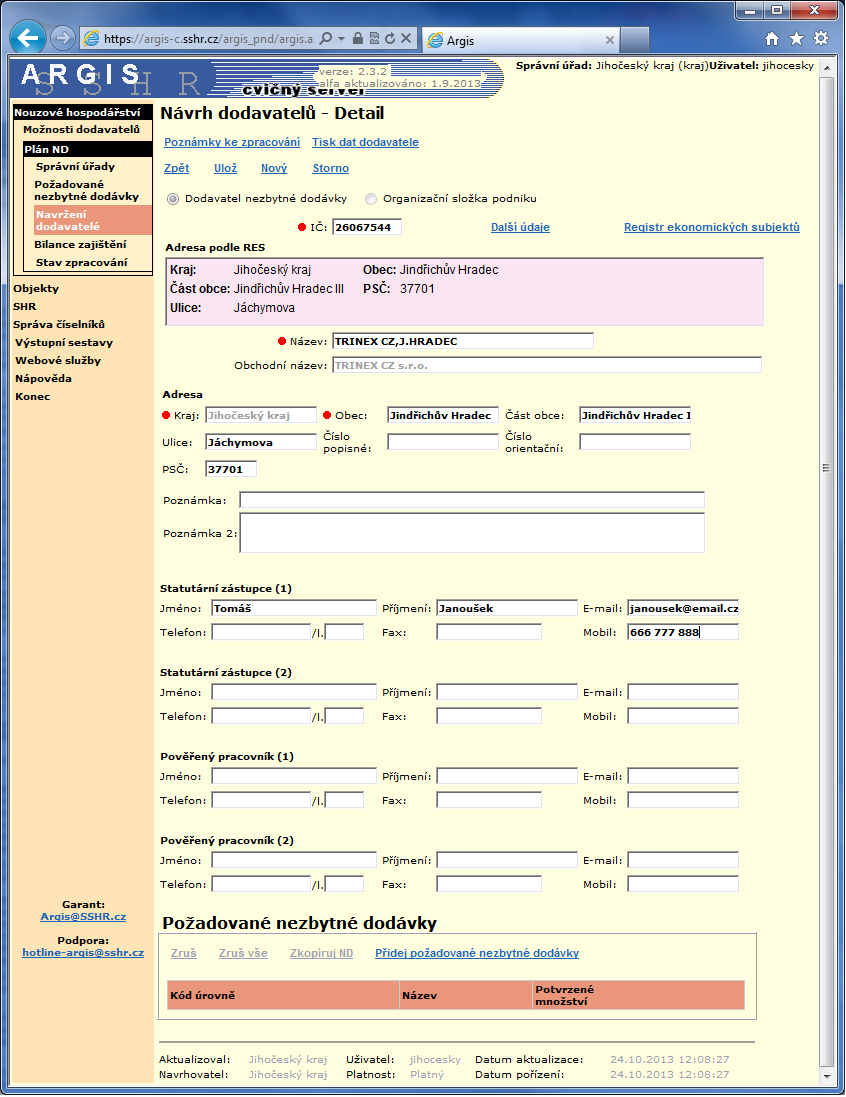846x1097 pixels.
Task: Click the Poznámka 2 text area
Action: 472,533
